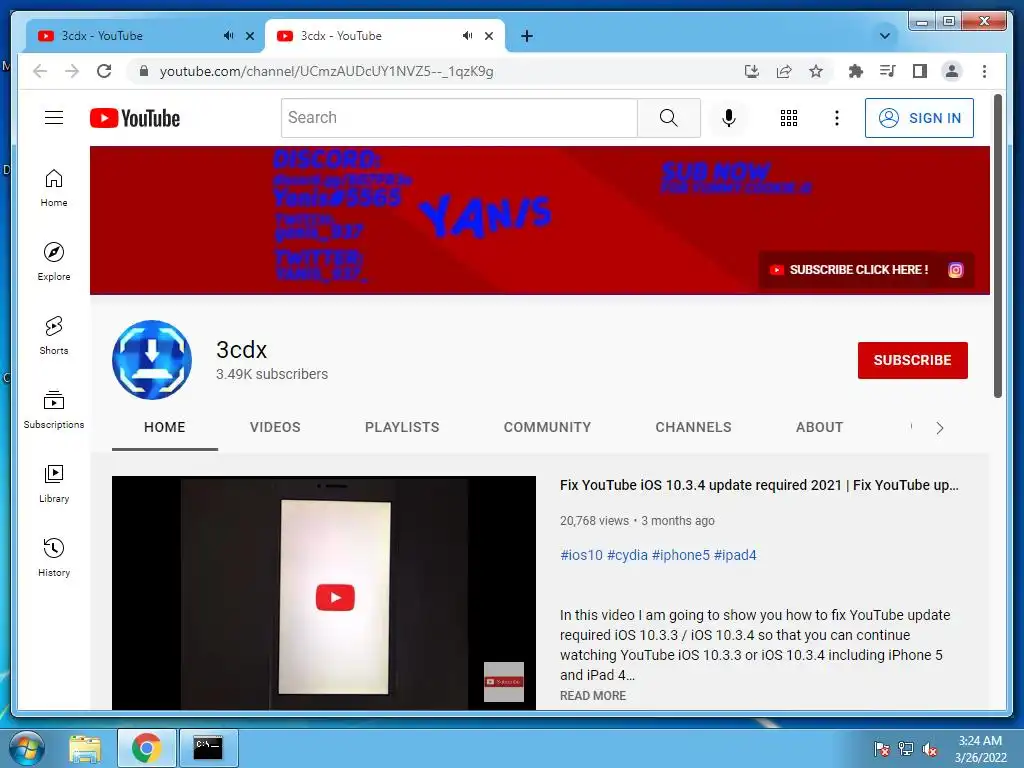Open Subscriptions in sidebar

pos(54,409)
